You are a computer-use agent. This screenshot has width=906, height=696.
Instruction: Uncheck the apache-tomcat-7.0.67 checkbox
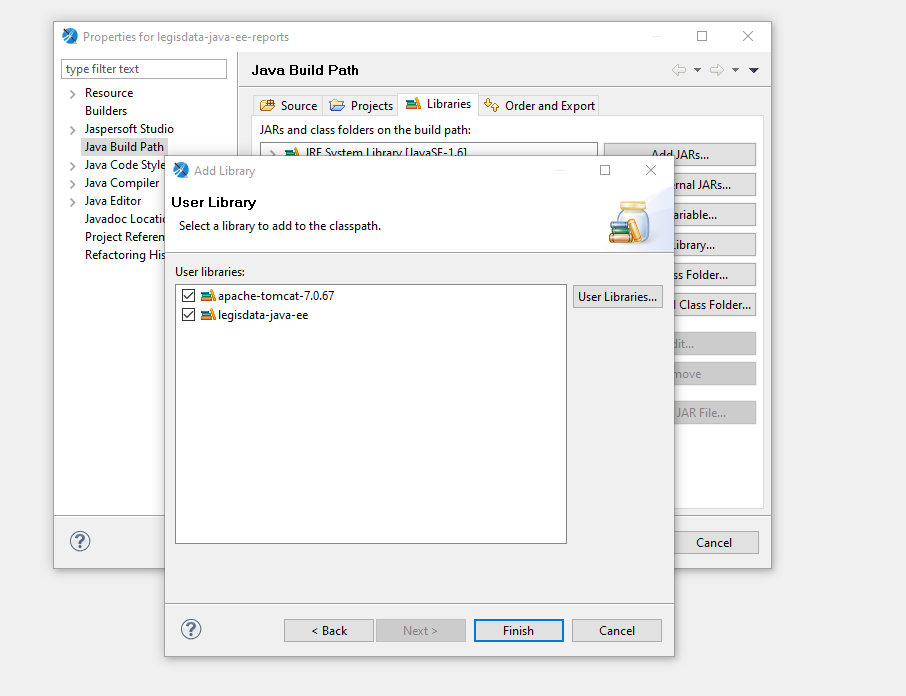coord(189,296)
